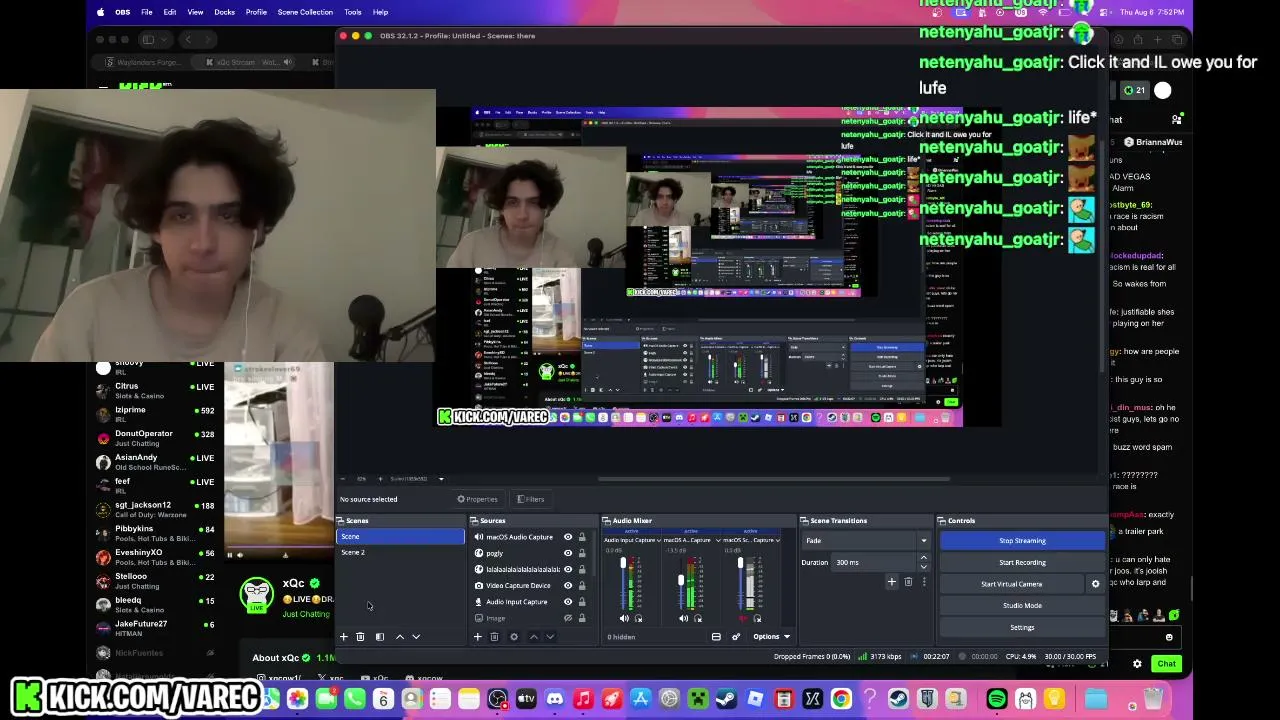Move source up in the Sources list
Viewport: 1280px width, 720px height.
(x=533, y=637)
